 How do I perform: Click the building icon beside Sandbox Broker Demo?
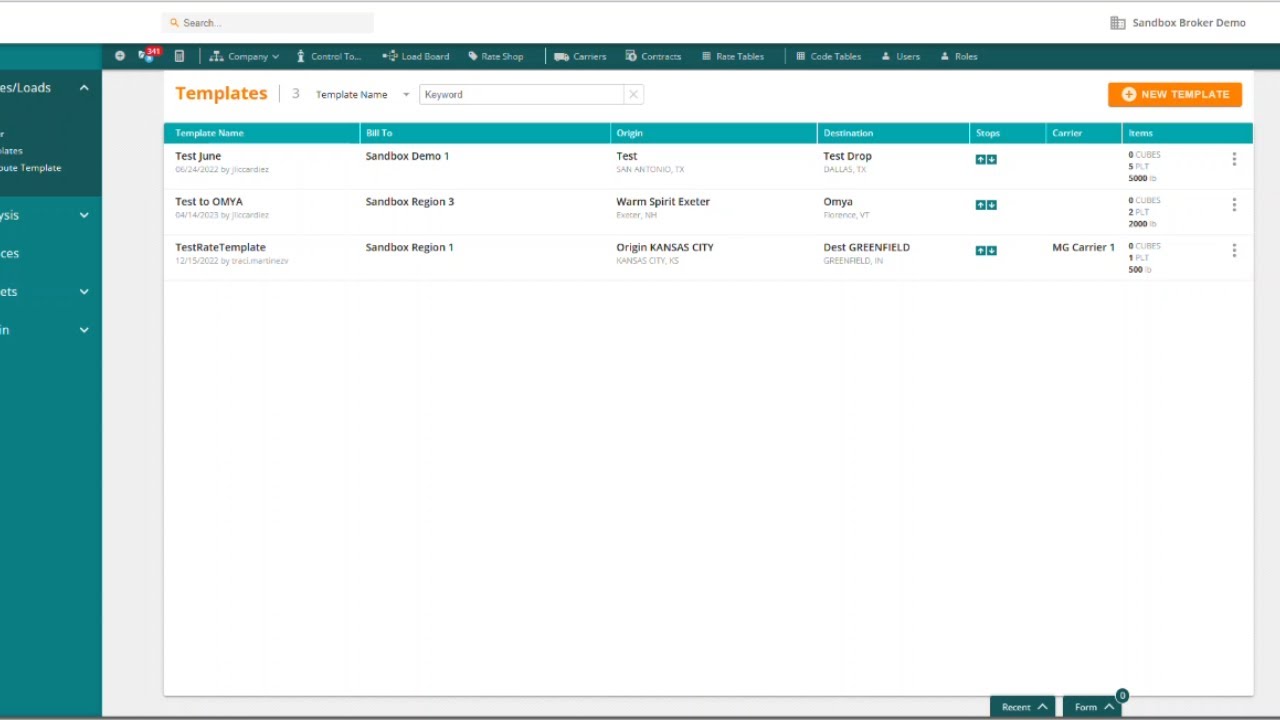[x=1118, y=23]
